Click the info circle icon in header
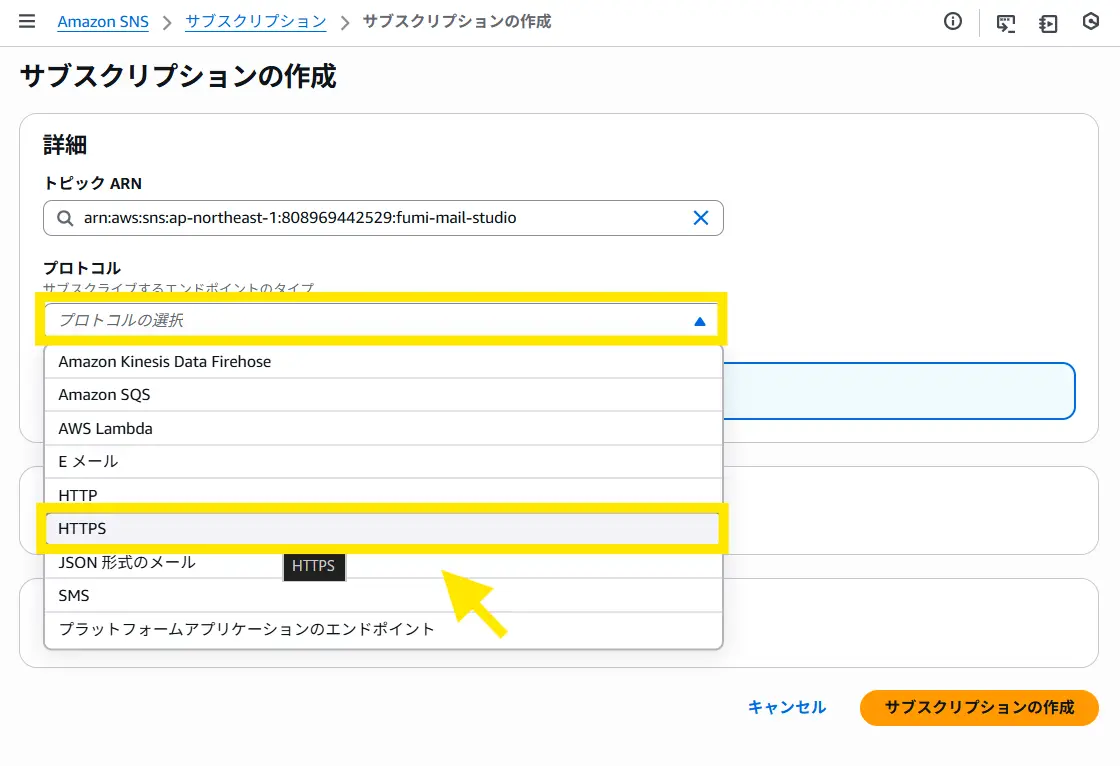This screenshot has width=1120, height=766. (953, 22)
